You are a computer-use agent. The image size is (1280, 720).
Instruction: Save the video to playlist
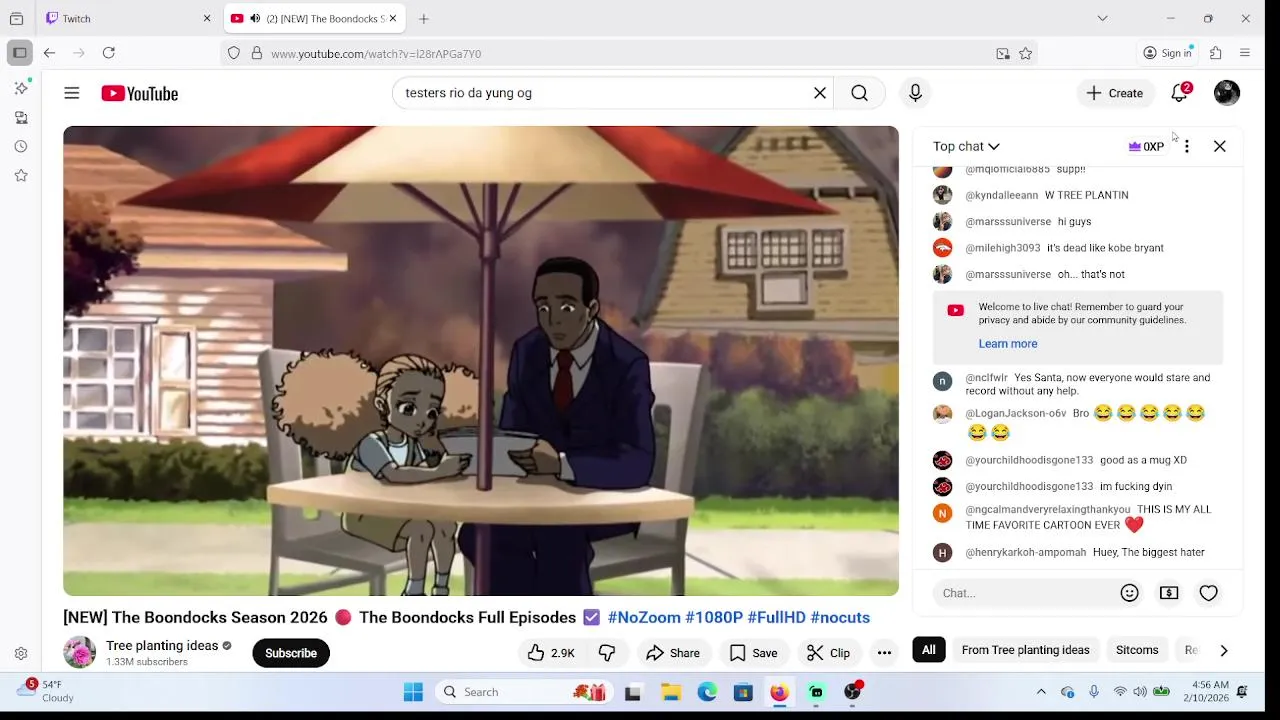[x=753, y=653]
